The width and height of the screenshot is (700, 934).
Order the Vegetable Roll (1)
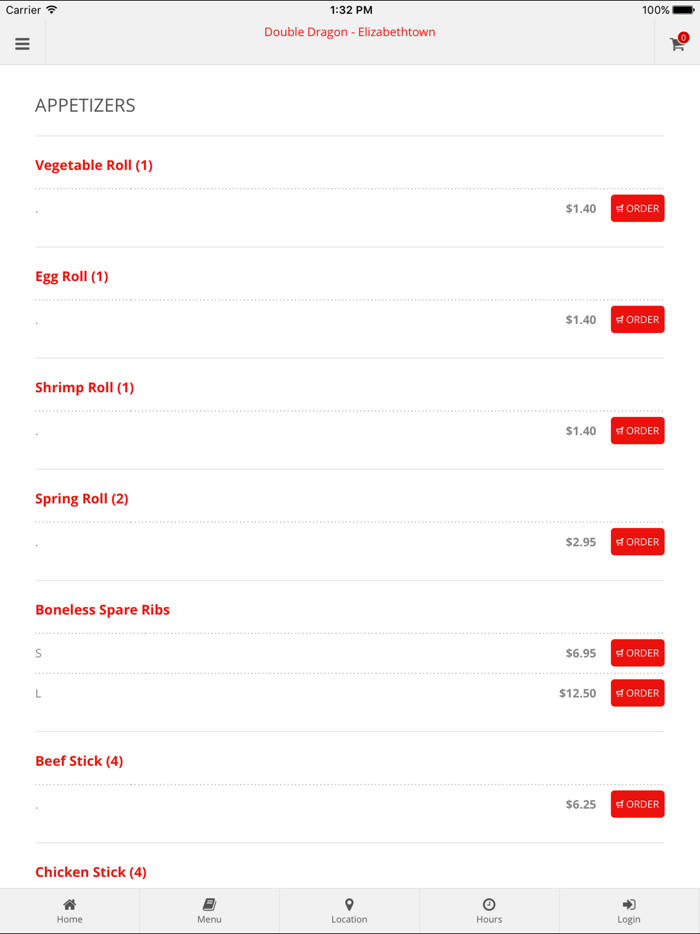pyautogui.click(x=637, y=208)
